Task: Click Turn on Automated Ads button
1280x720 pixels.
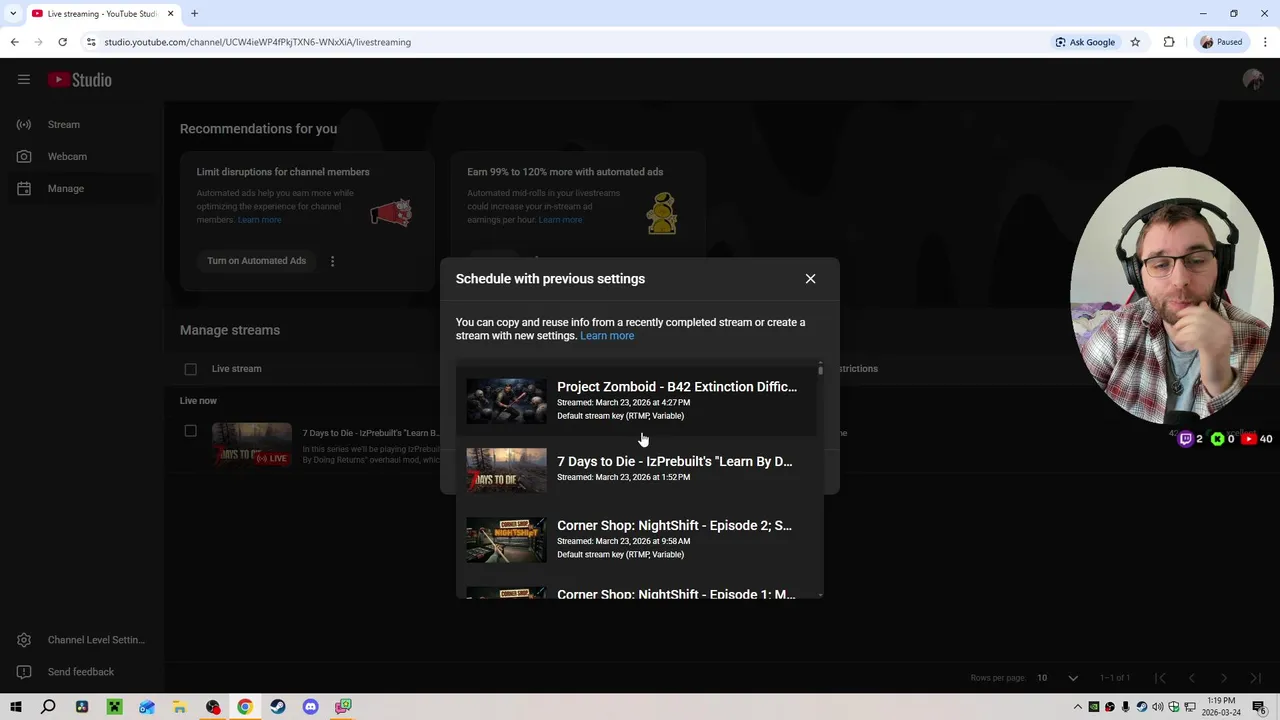Action: click(256, 261)
